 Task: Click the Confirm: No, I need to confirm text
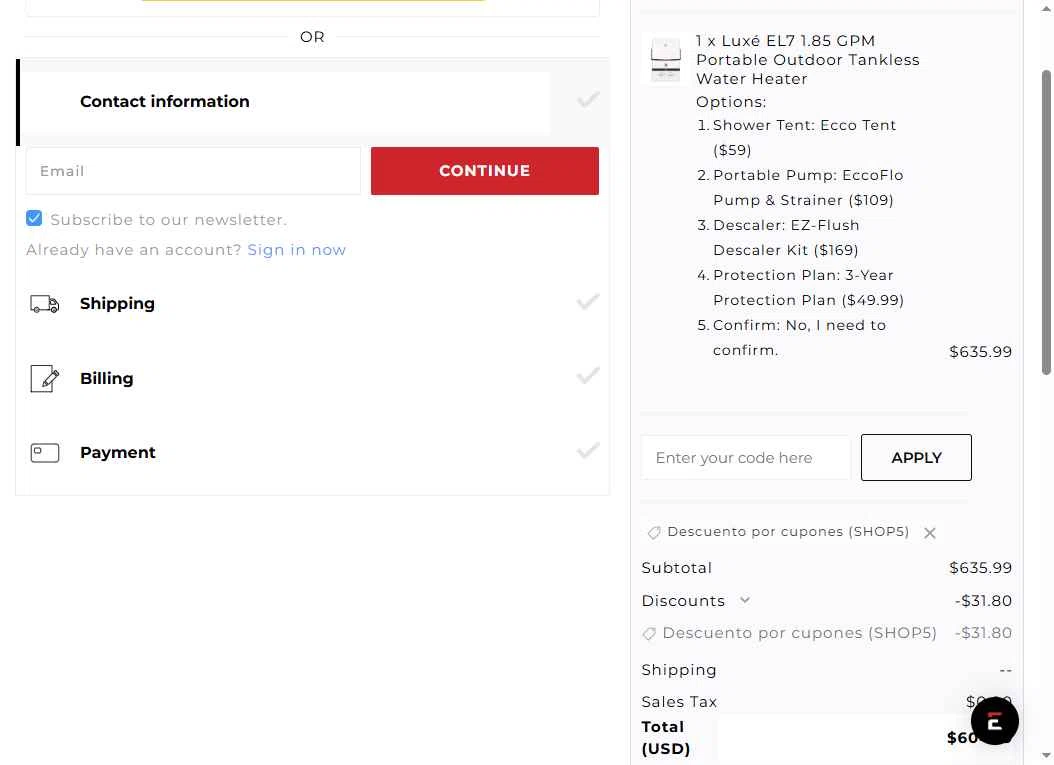coord(799,337)
